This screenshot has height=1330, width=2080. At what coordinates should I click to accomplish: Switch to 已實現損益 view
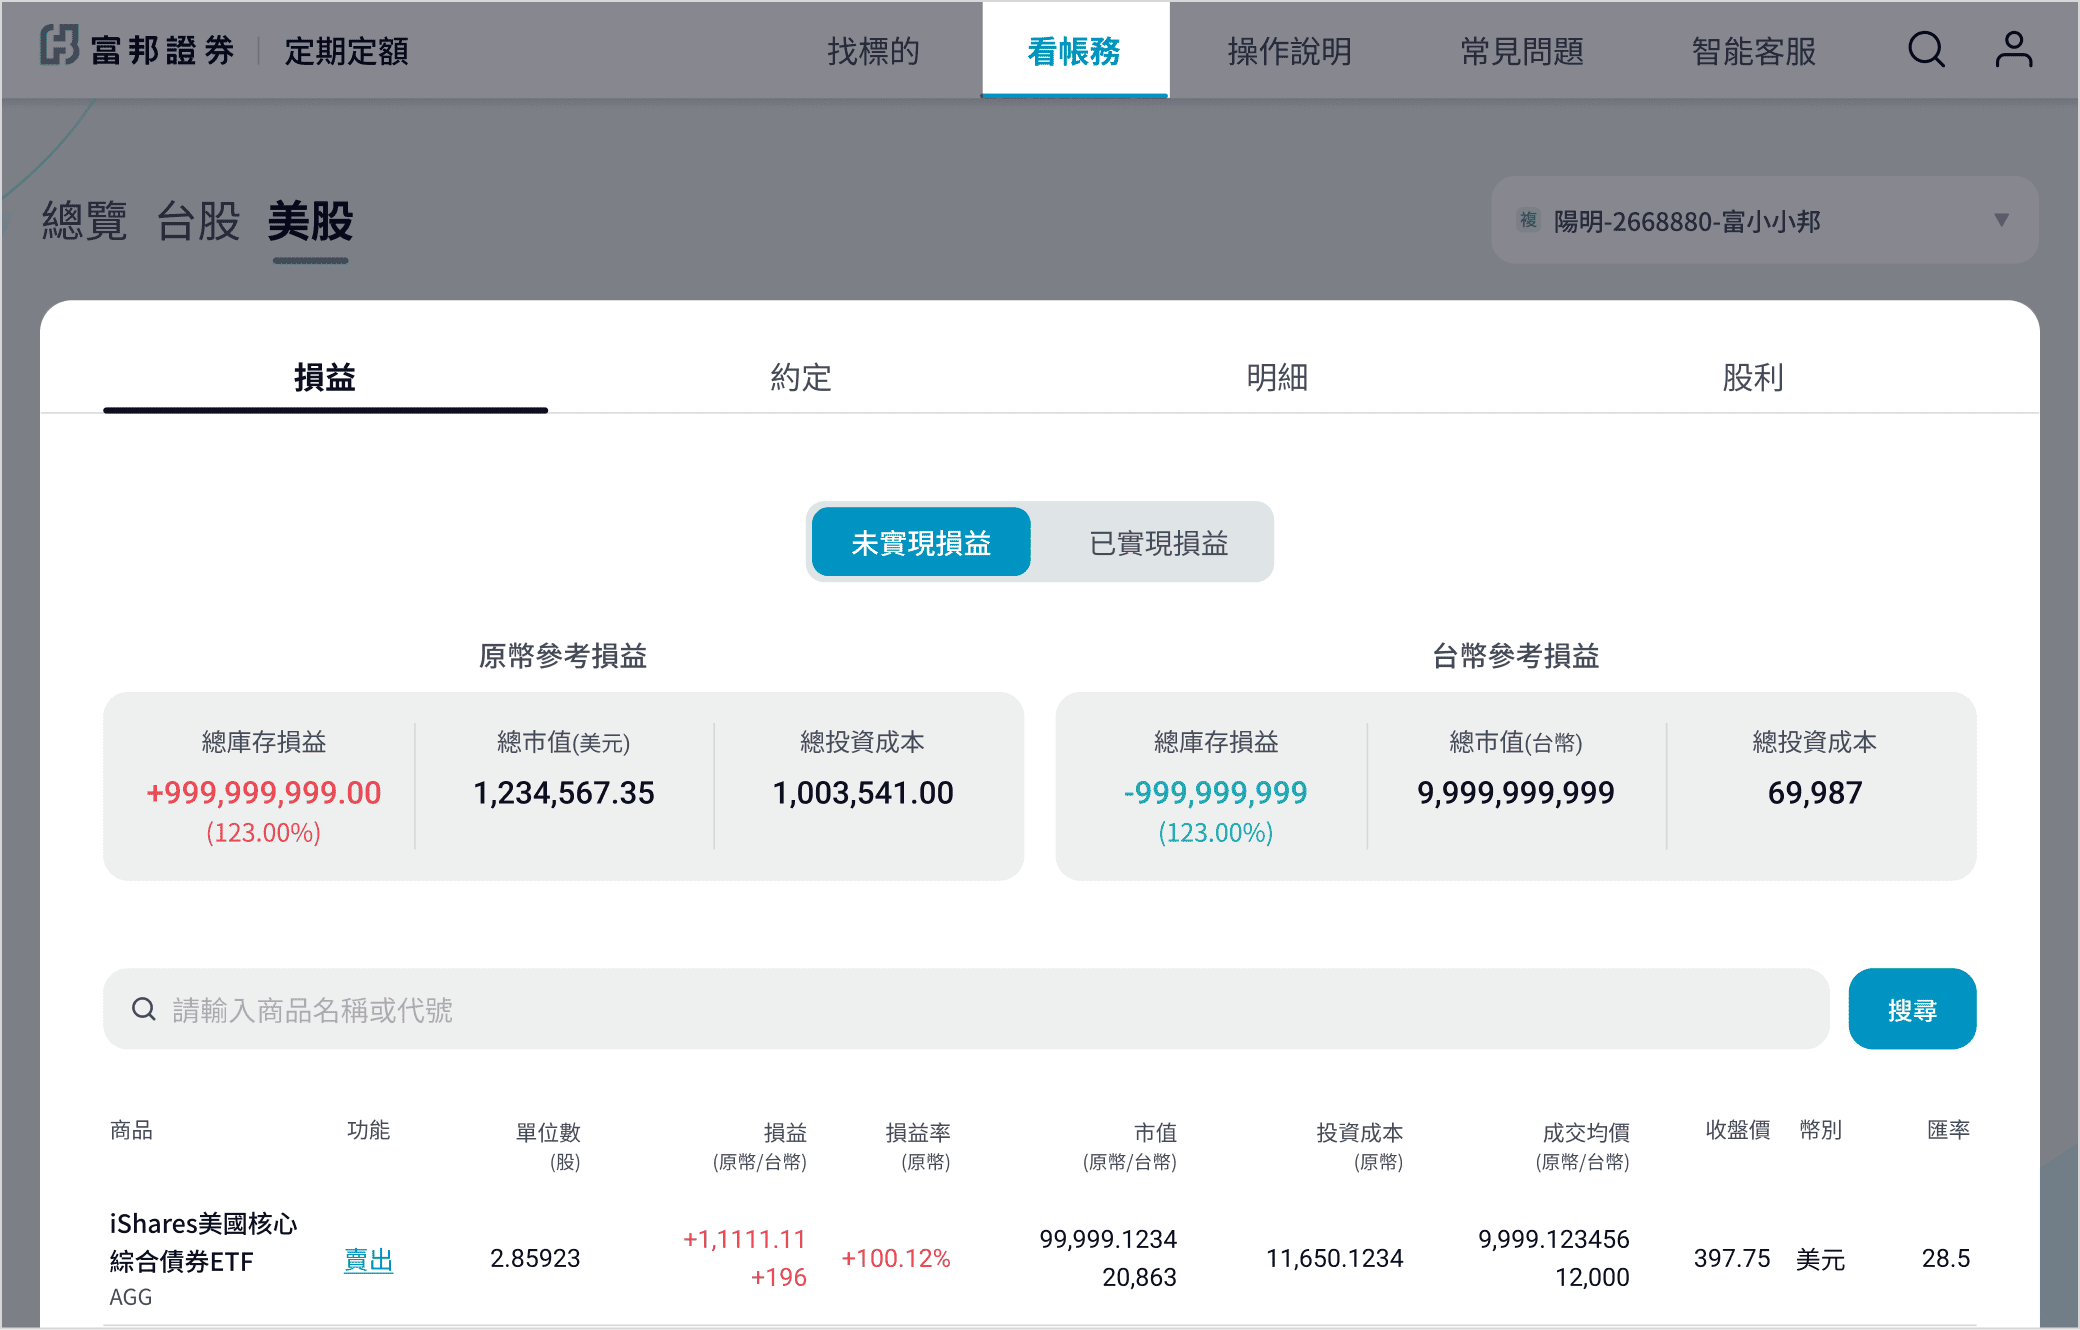point(1158,542)
